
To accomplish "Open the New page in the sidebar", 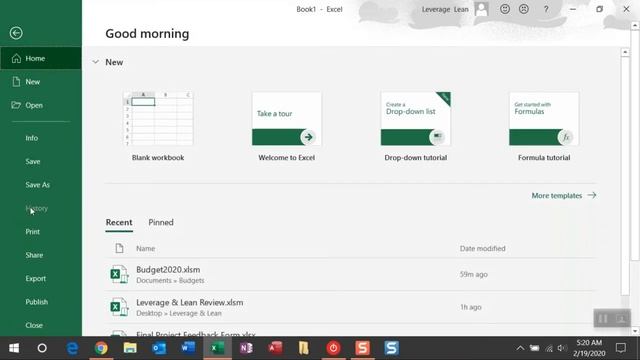I will (x=41, y=82).
